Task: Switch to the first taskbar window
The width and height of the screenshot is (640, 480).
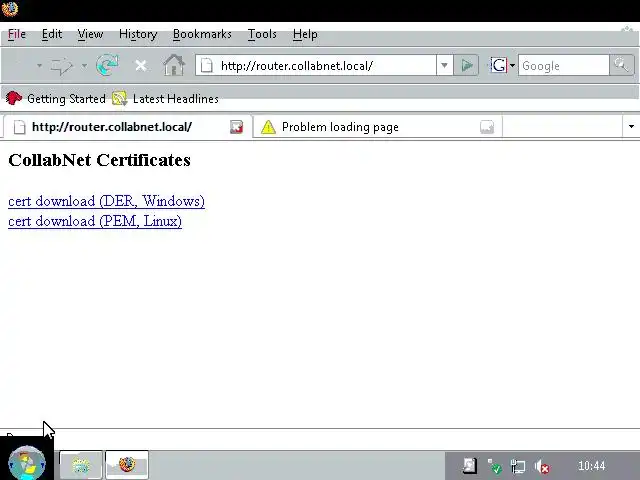Action: click(81, 464)
